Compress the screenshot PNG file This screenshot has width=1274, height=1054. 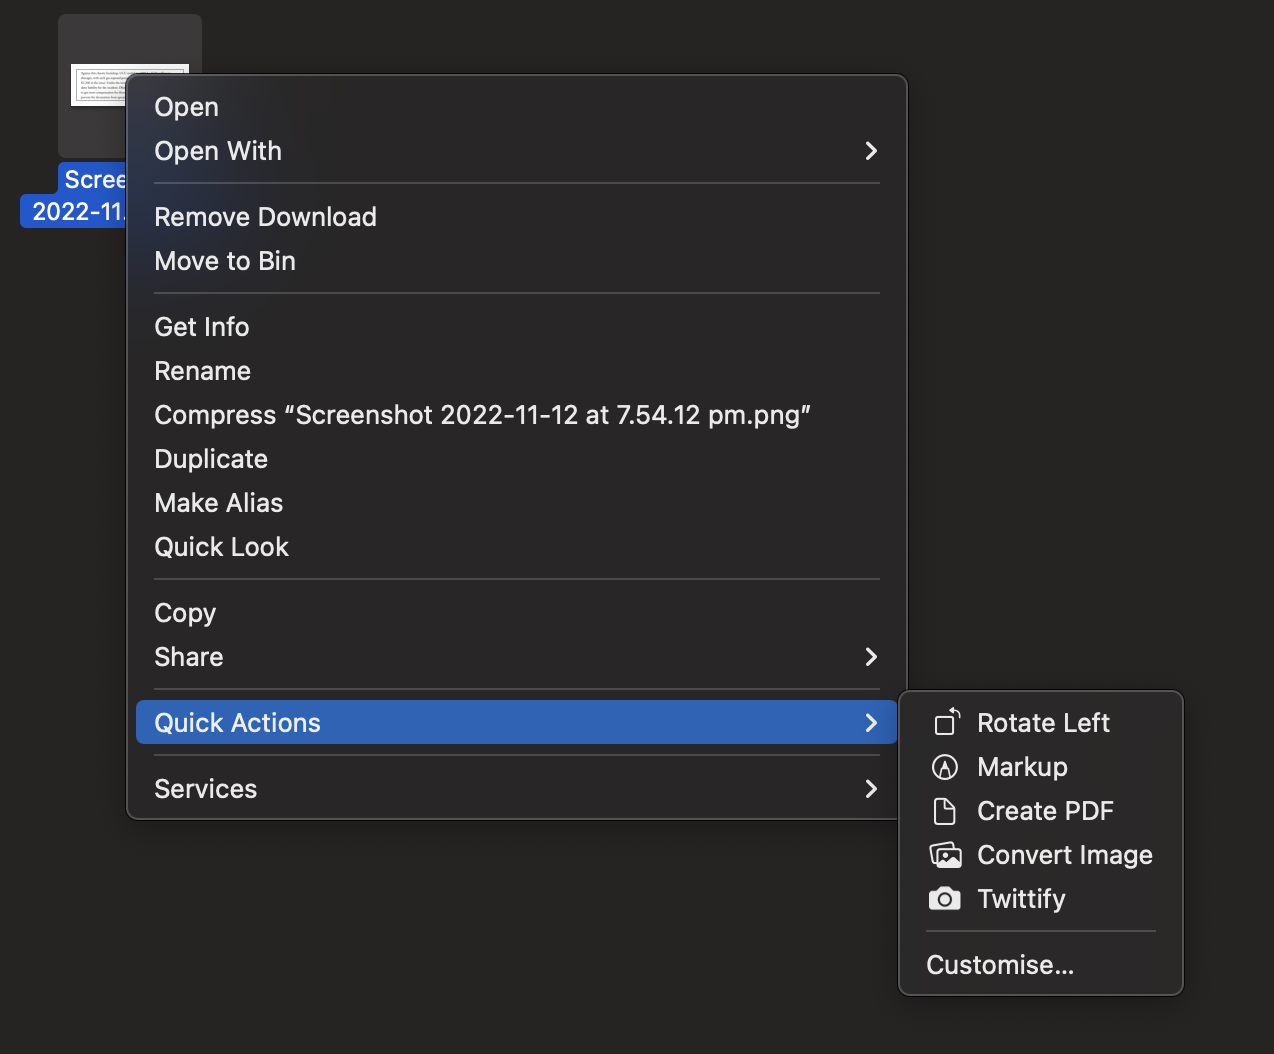[x=482, y=414]
